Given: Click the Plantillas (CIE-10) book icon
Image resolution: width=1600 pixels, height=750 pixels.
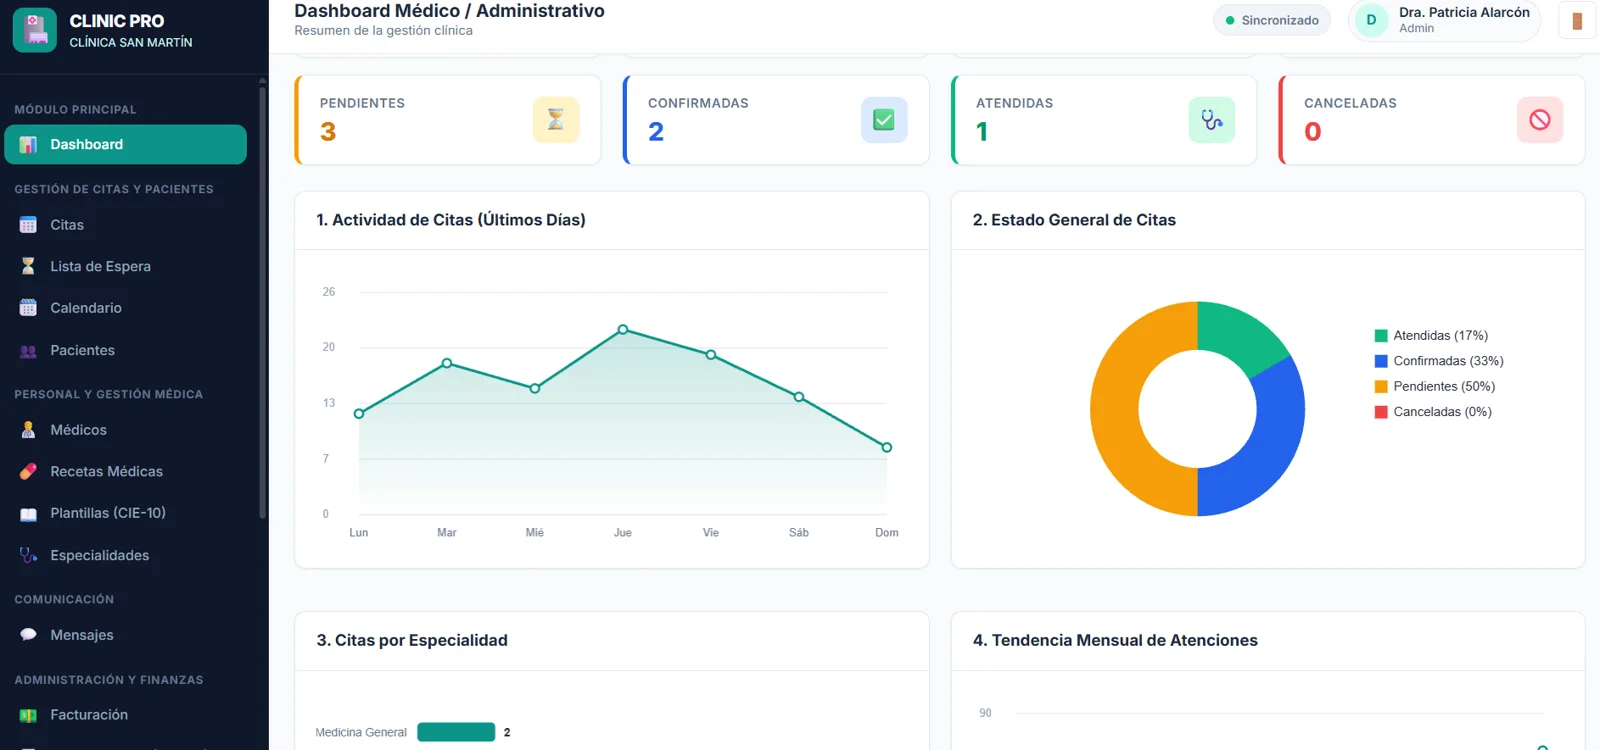Looking at the screenshot, I should click(x=28, y=514).
